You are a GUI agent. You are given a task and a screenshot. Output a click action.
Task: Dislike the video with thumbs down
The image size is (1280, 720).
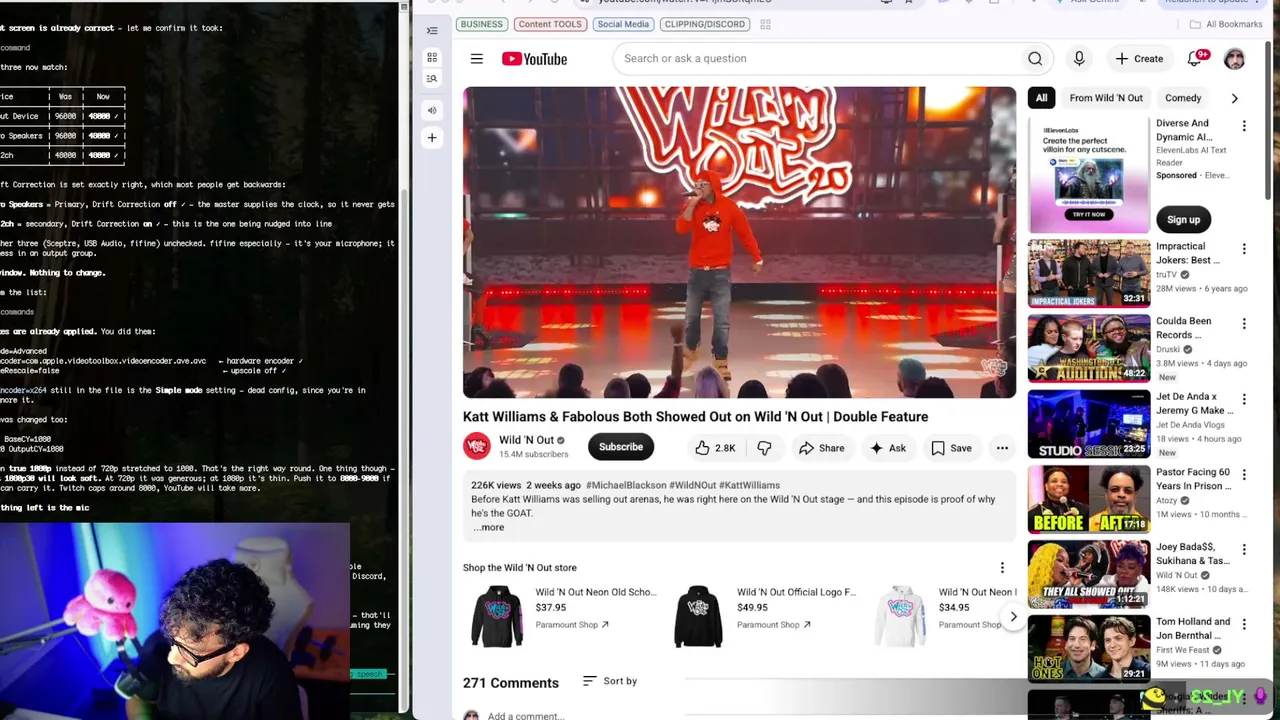(764, 448)
